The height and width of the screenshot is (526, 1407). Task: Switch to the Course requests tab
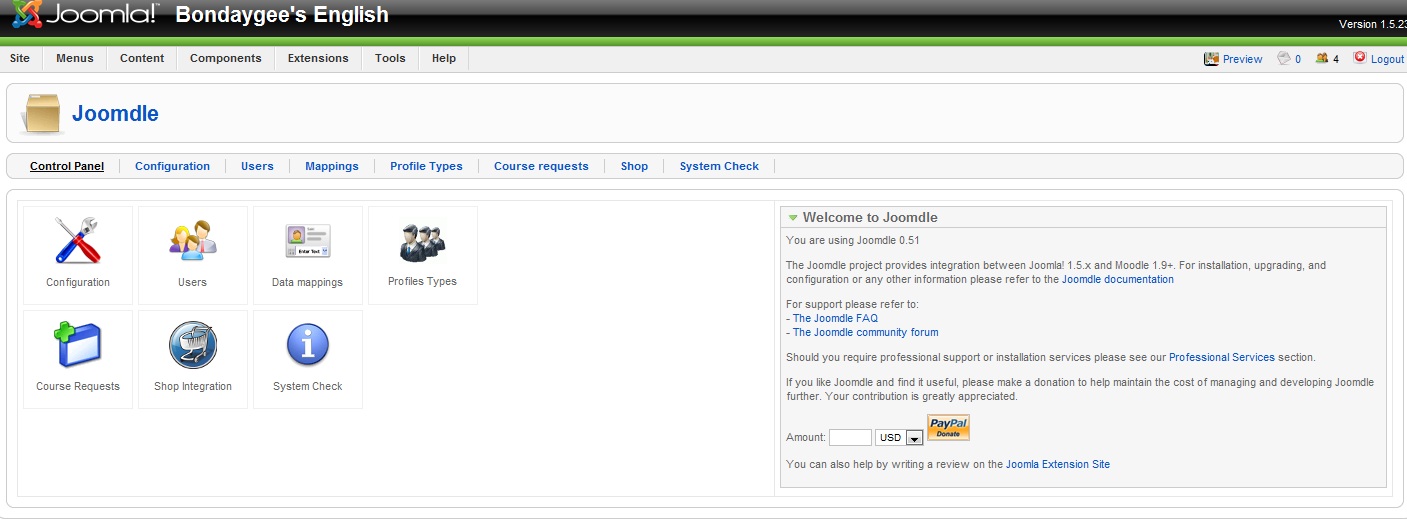pyautogui.click(x=541, y=166)
